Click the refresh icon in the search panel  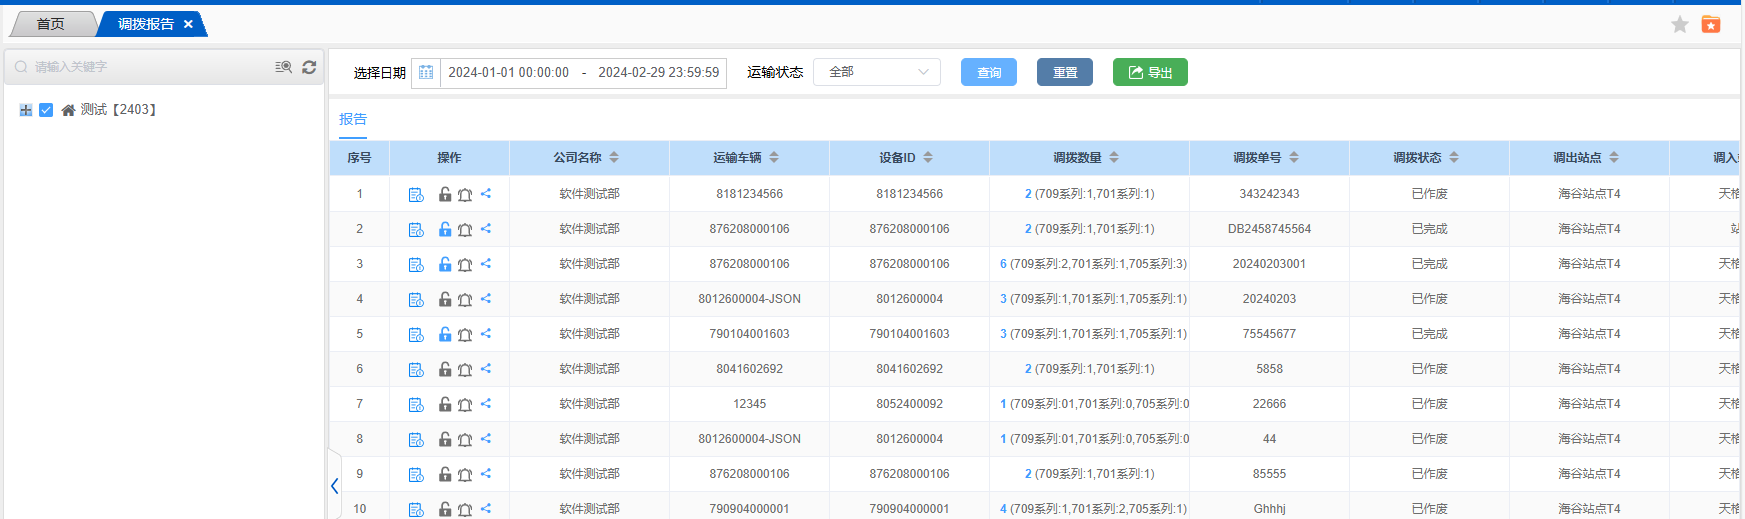coord(309,67)
